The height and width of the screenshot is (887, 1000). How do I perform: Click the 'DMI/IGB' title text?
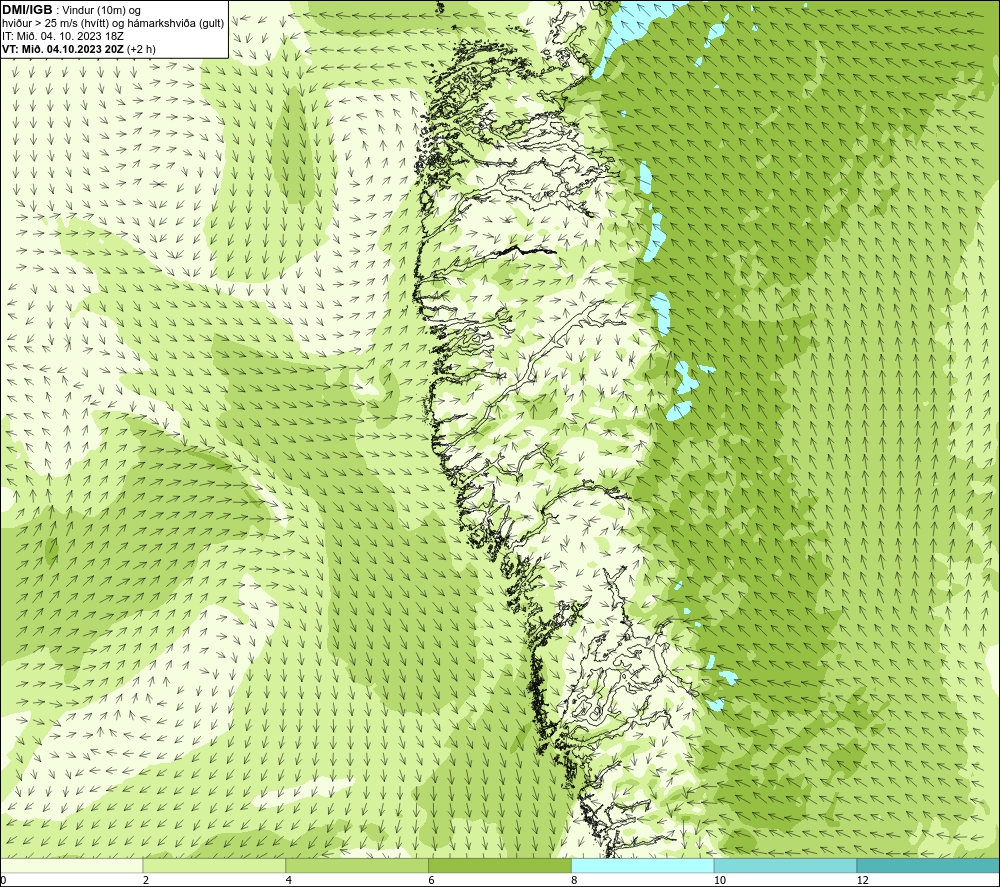pos(27,10)
